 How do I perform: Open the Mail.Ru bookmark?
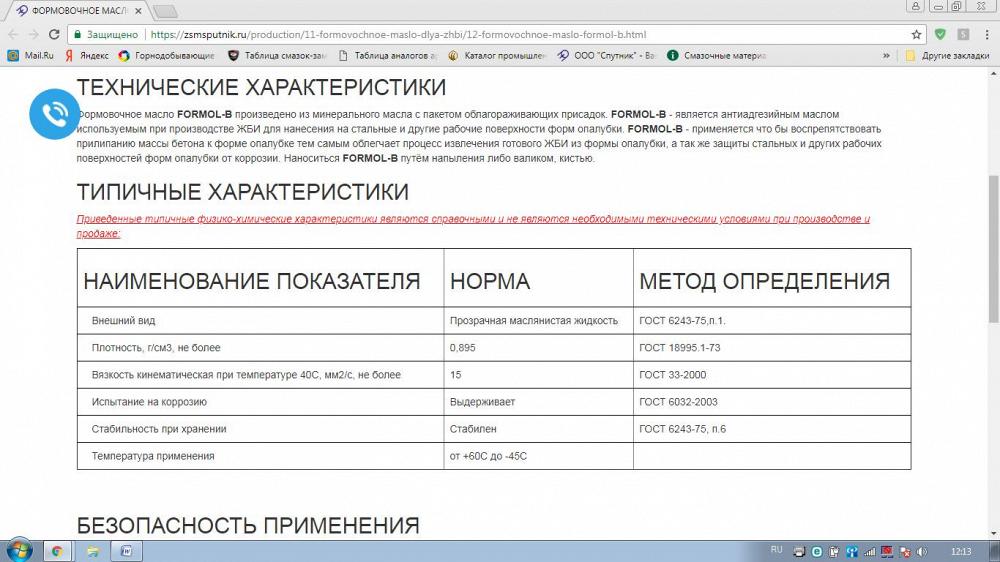[31, 56]
